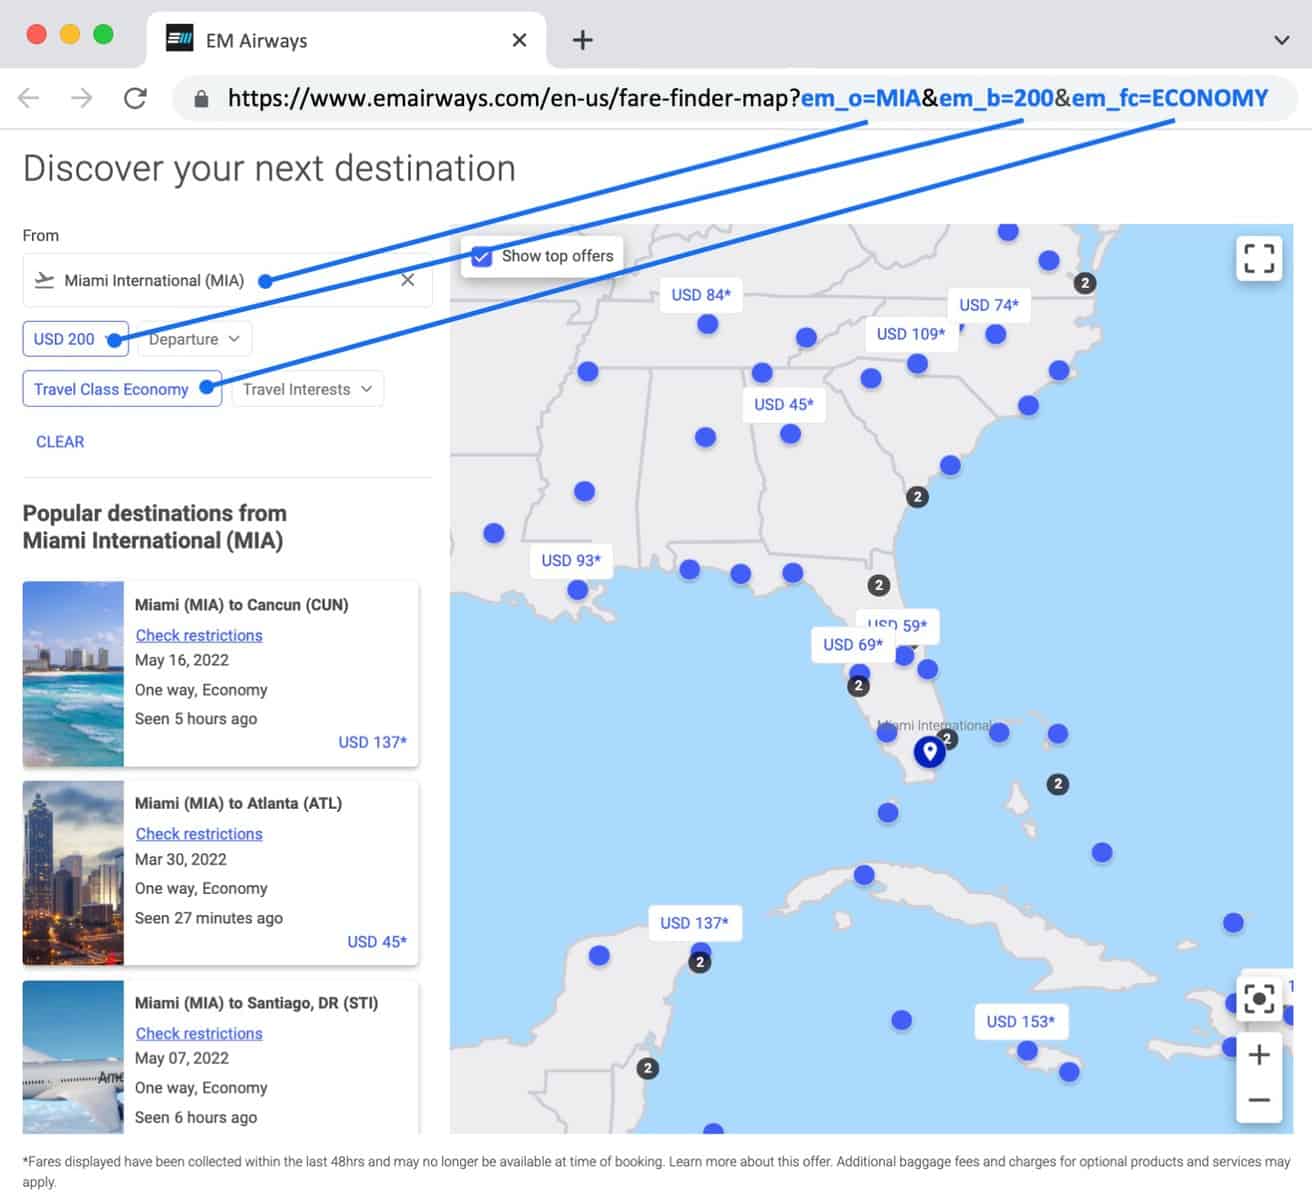Open the USD 137* map fare label
The width and height of the screenshot is (1312, 1200).
click(x=694, y=923)
